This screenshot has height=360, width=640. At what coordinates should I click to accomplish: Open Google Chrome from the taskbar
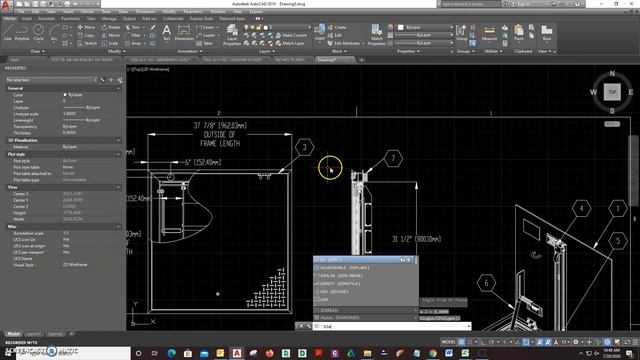click(x=432, y=353)
